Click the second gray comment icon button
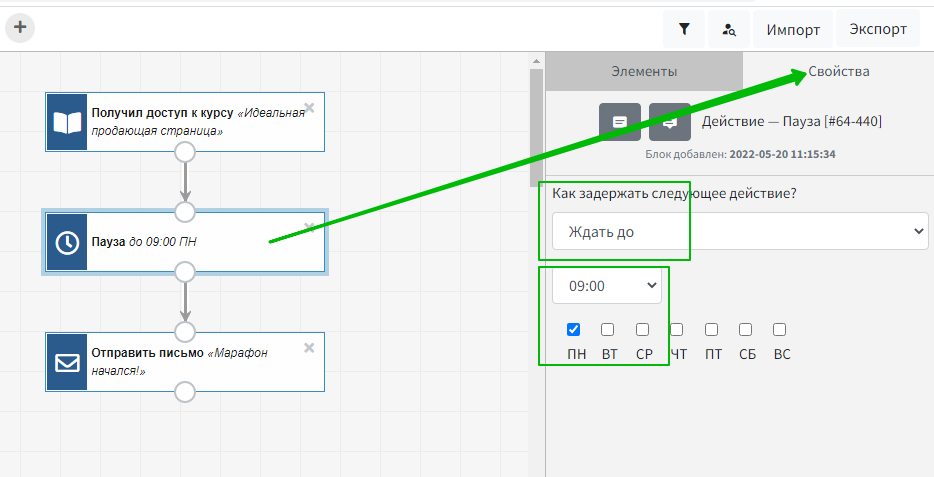 669,122
